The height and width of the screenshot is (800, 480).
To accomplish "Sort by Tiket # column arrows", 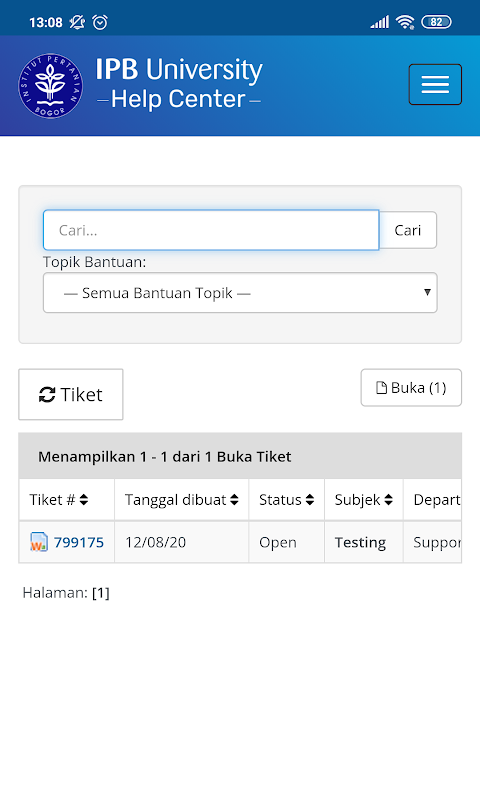I will click(84, 500).
